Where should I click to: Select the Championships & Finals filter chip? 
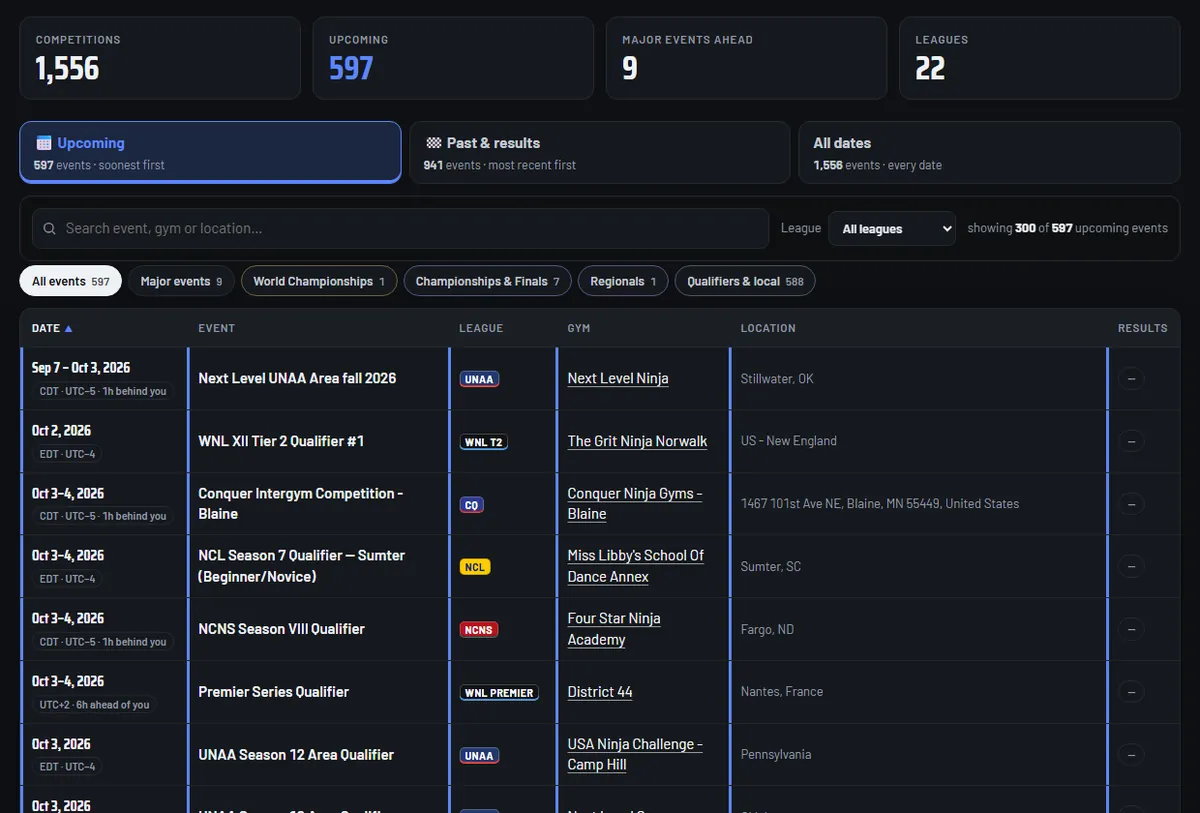(488, 281)
